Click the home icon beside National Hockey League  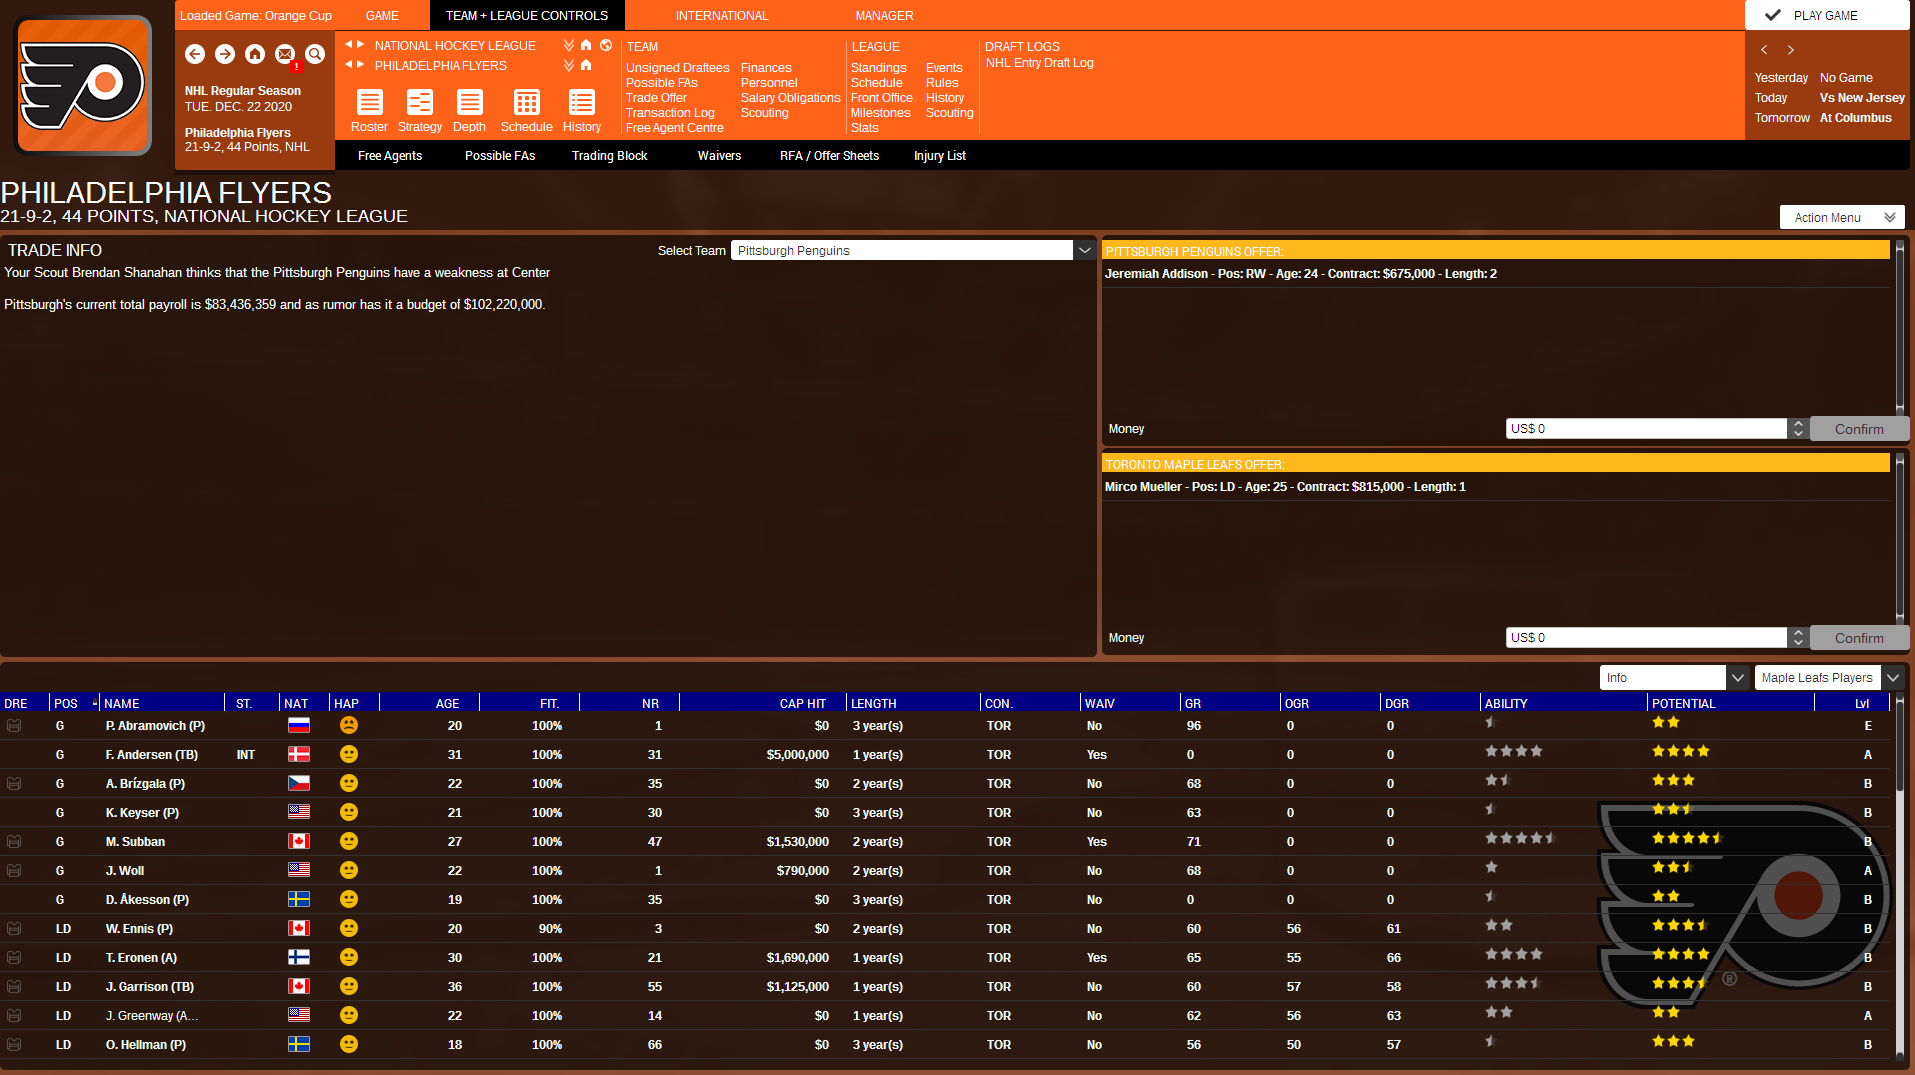[586, 45]
